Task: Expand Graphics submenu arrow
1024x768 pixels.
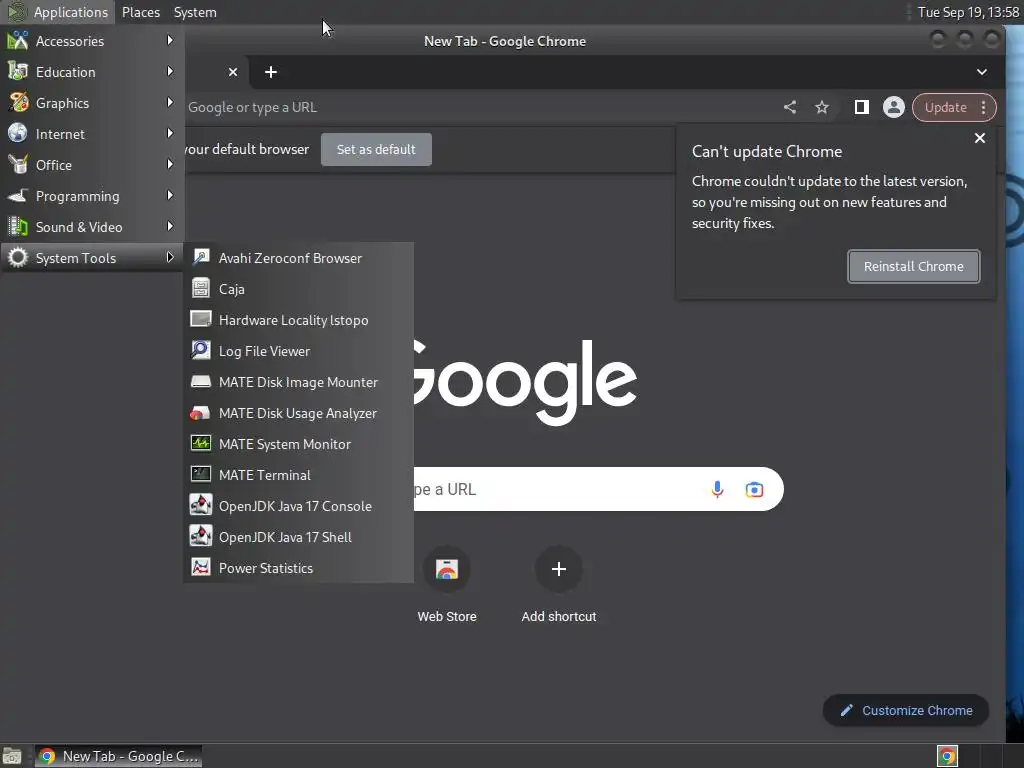Action: [x=170, y=103]
